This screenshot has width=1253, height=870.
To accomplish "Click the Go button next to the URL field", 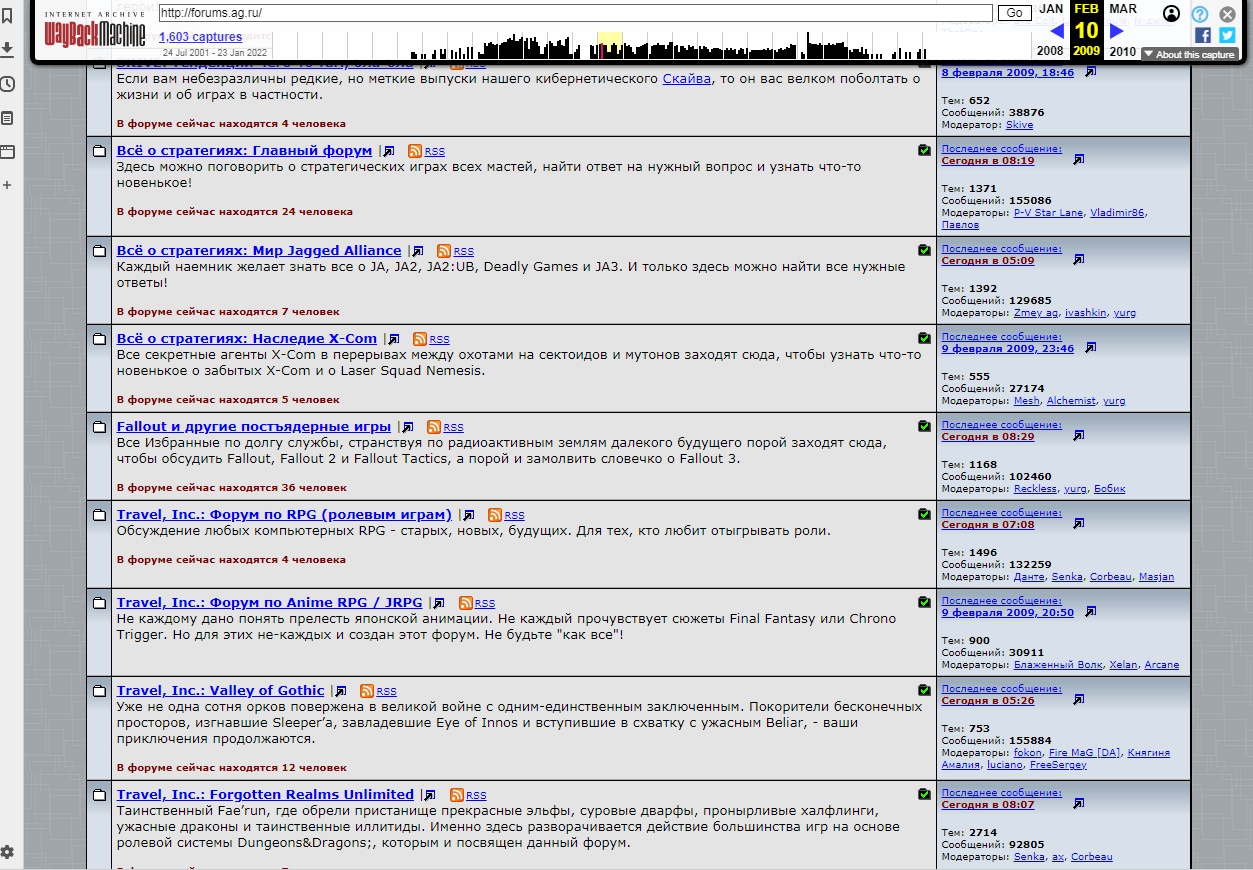I will point(1014,13).
